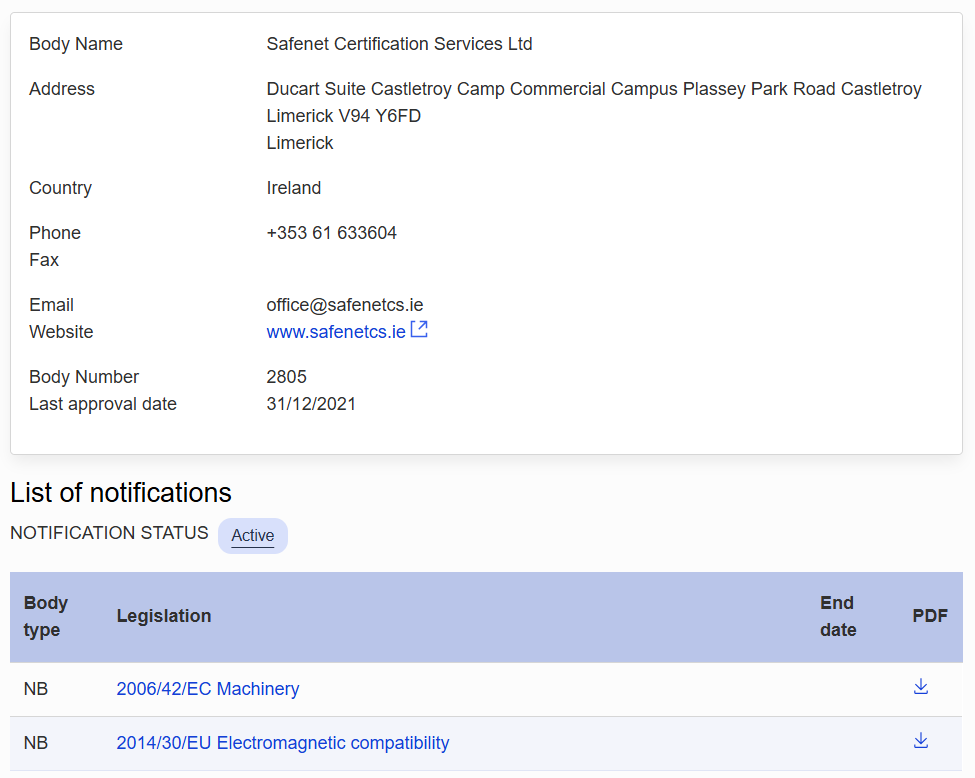Select the Body type column header
The width and height of the screenshot is (975, 778).
coord(46,616)
